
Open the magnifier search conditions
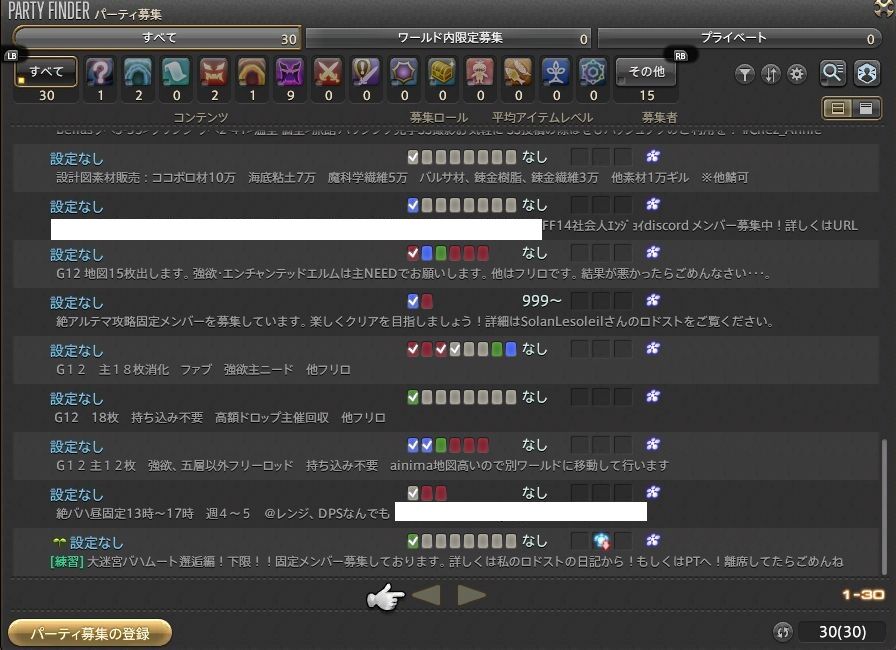click(833, 73)
